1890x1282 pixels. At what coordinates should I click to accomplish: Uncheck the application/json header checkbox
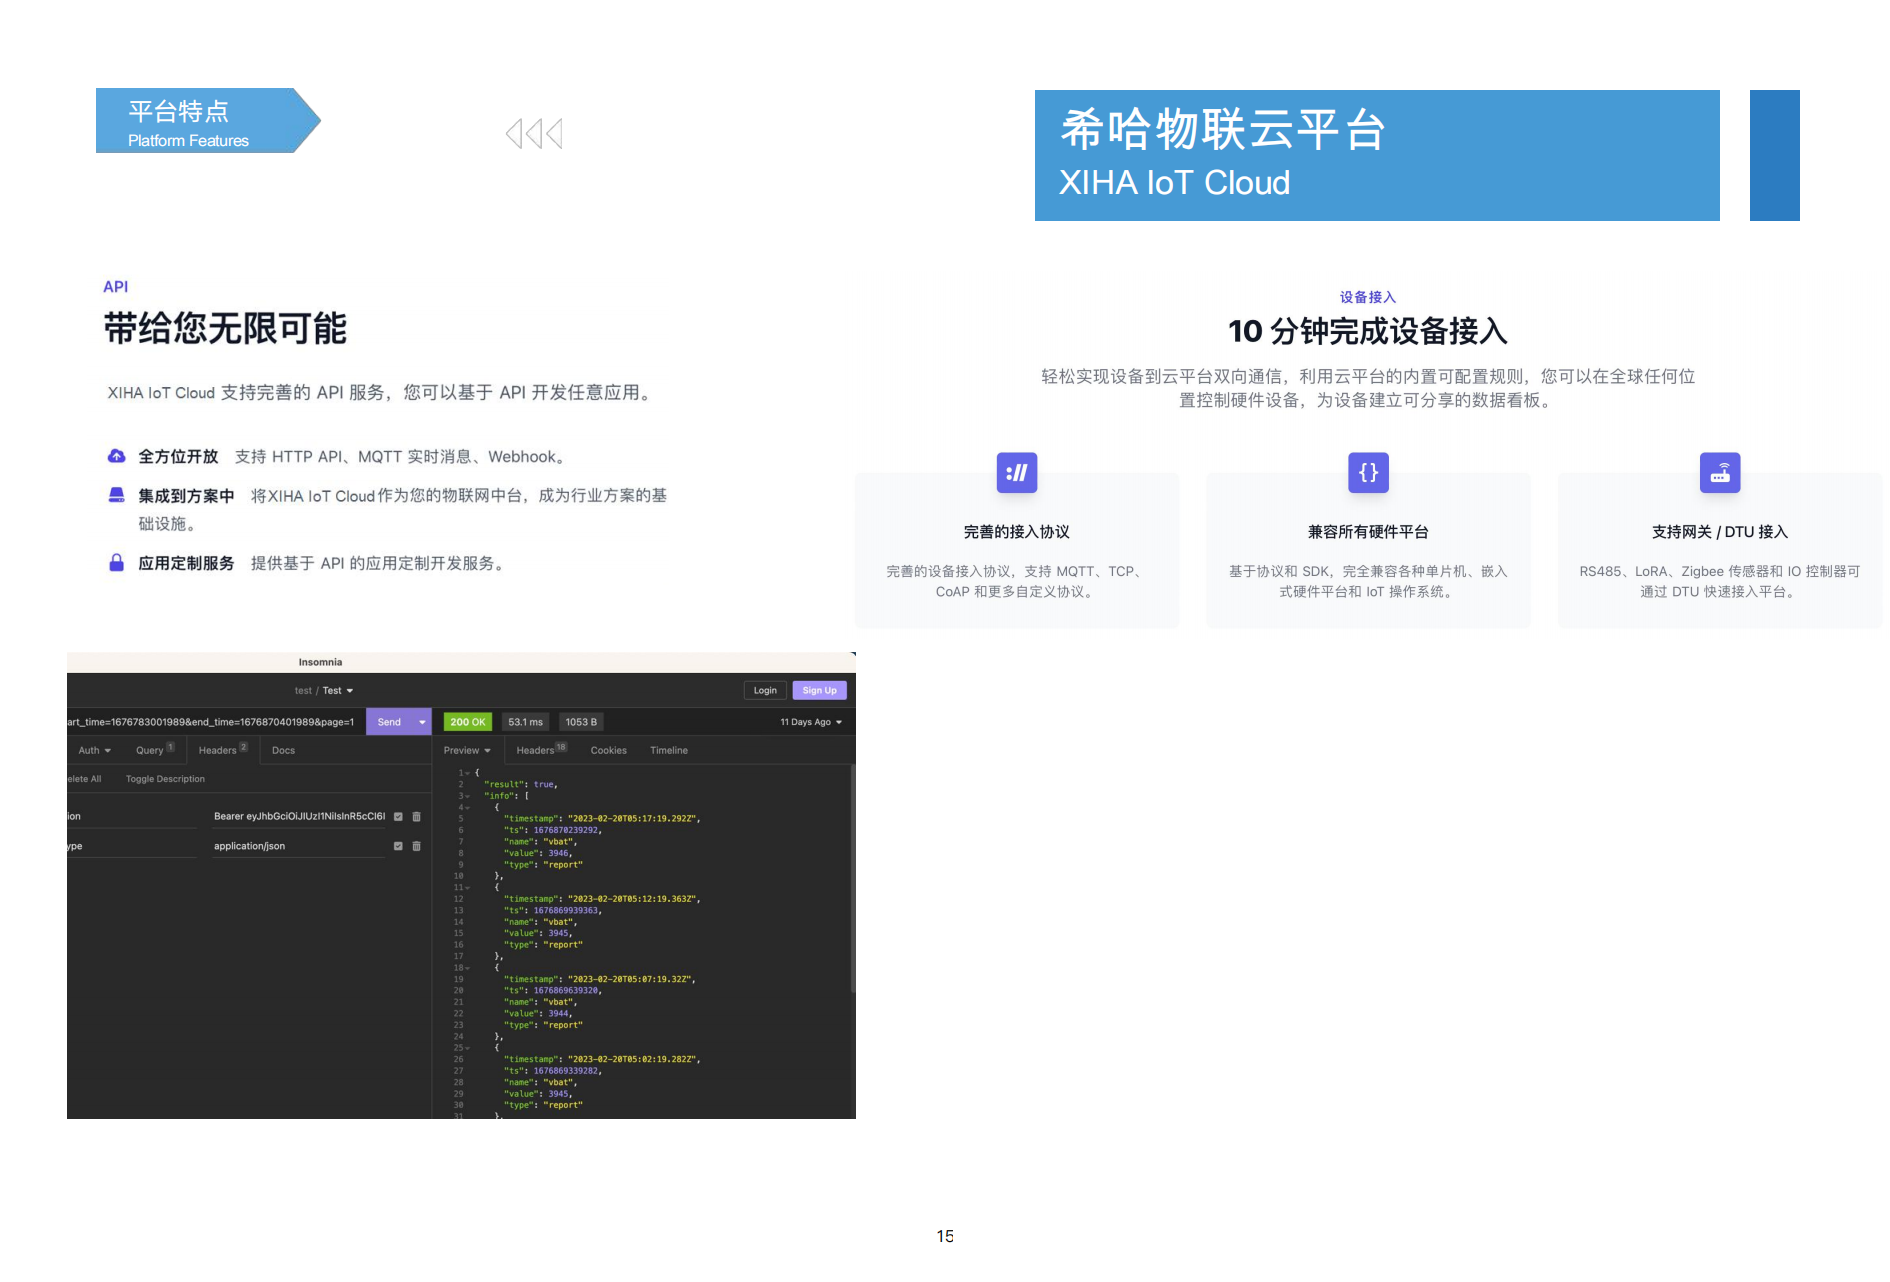pos(398,846)
